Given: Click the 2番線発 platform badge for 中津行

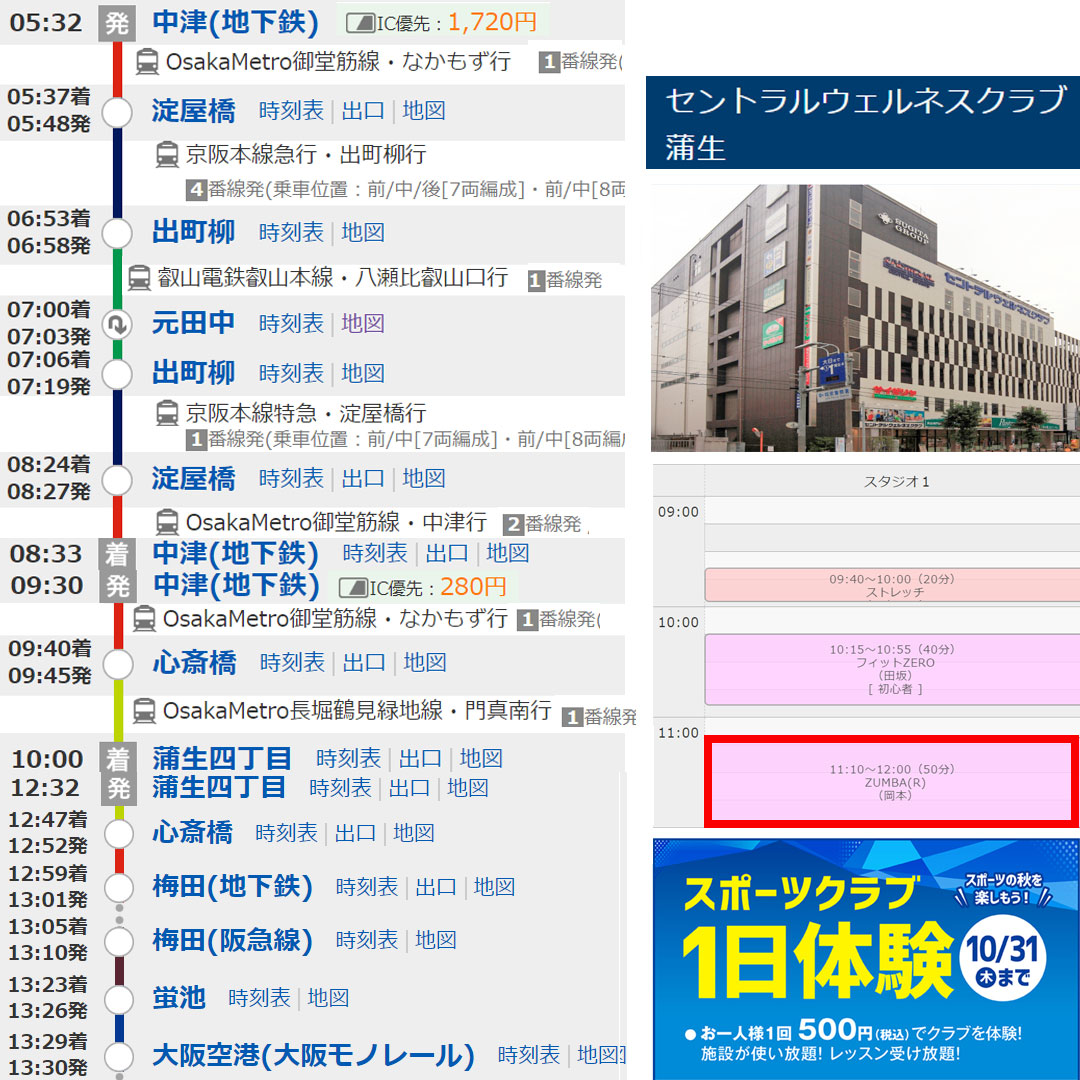Looking at the screenshot, I should [512, 524].
